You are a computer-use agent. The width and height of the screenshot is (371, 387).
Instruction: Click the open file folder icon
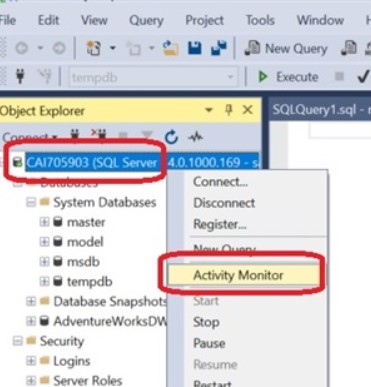coord(170,48)
